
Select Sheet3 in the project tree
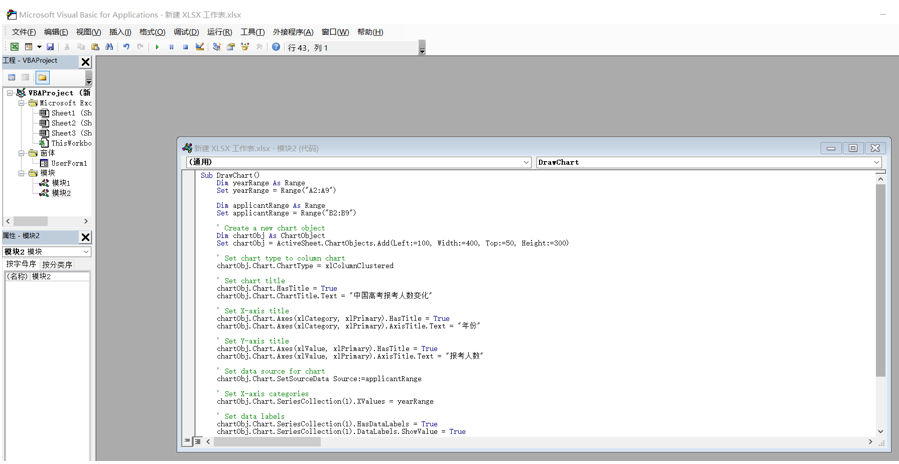[65, 133]
